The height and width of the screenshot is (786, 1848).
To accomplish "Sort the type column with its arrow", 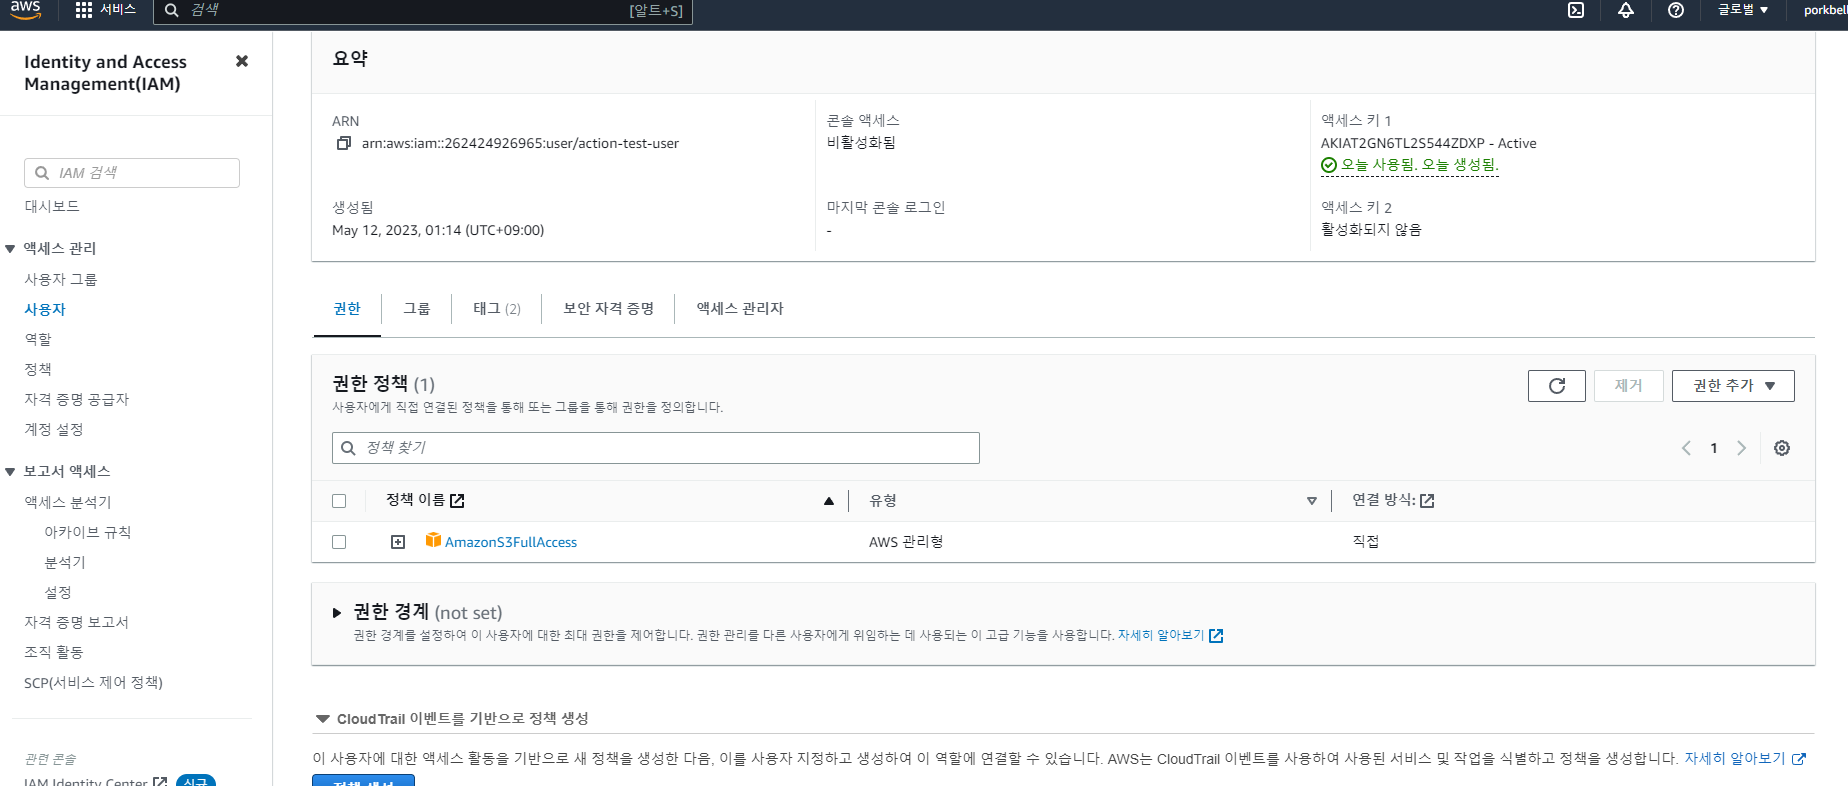I will pos(1312,501).
